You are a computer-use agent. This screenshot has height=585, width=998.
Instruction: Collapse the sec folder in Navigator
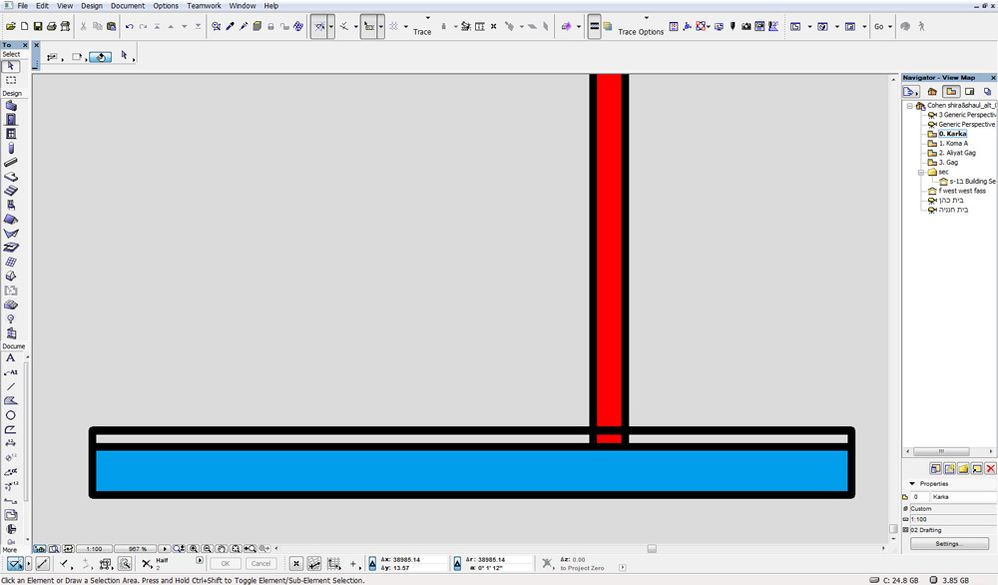click(920, 173)
